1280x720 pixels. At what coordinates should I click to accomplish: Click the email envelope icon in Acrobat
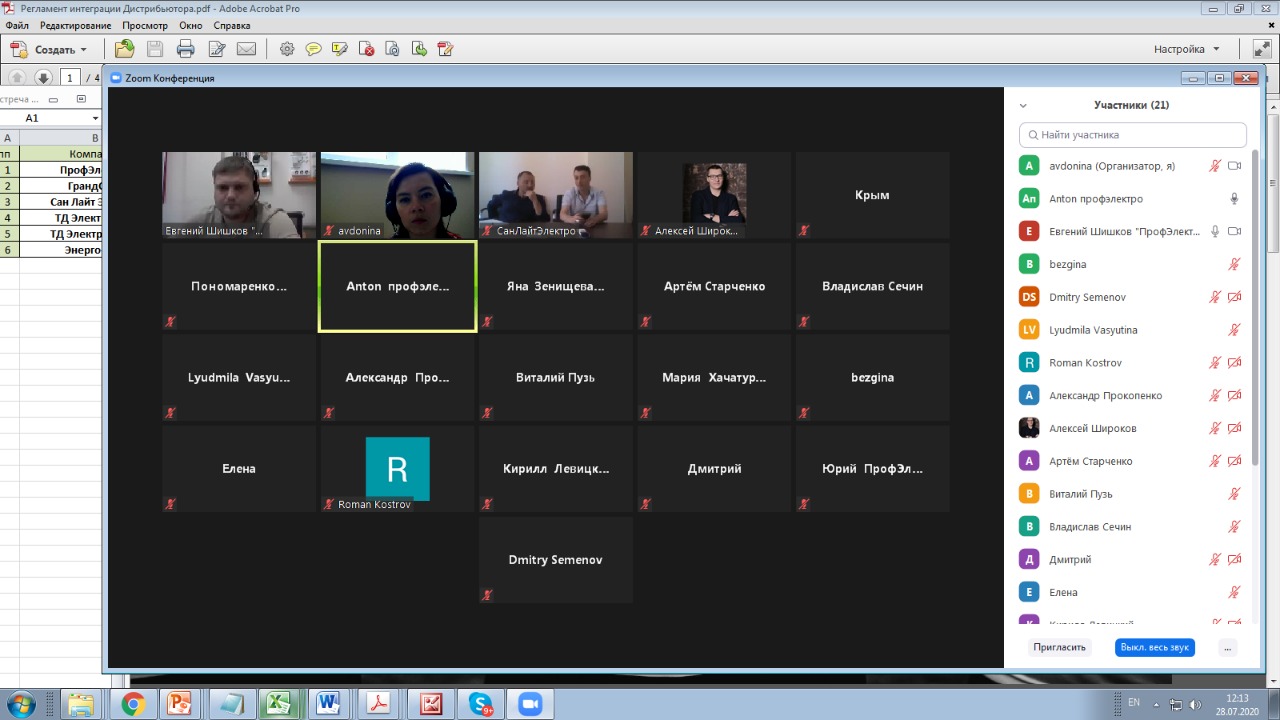pyautogui.click(x=246, y=49)
